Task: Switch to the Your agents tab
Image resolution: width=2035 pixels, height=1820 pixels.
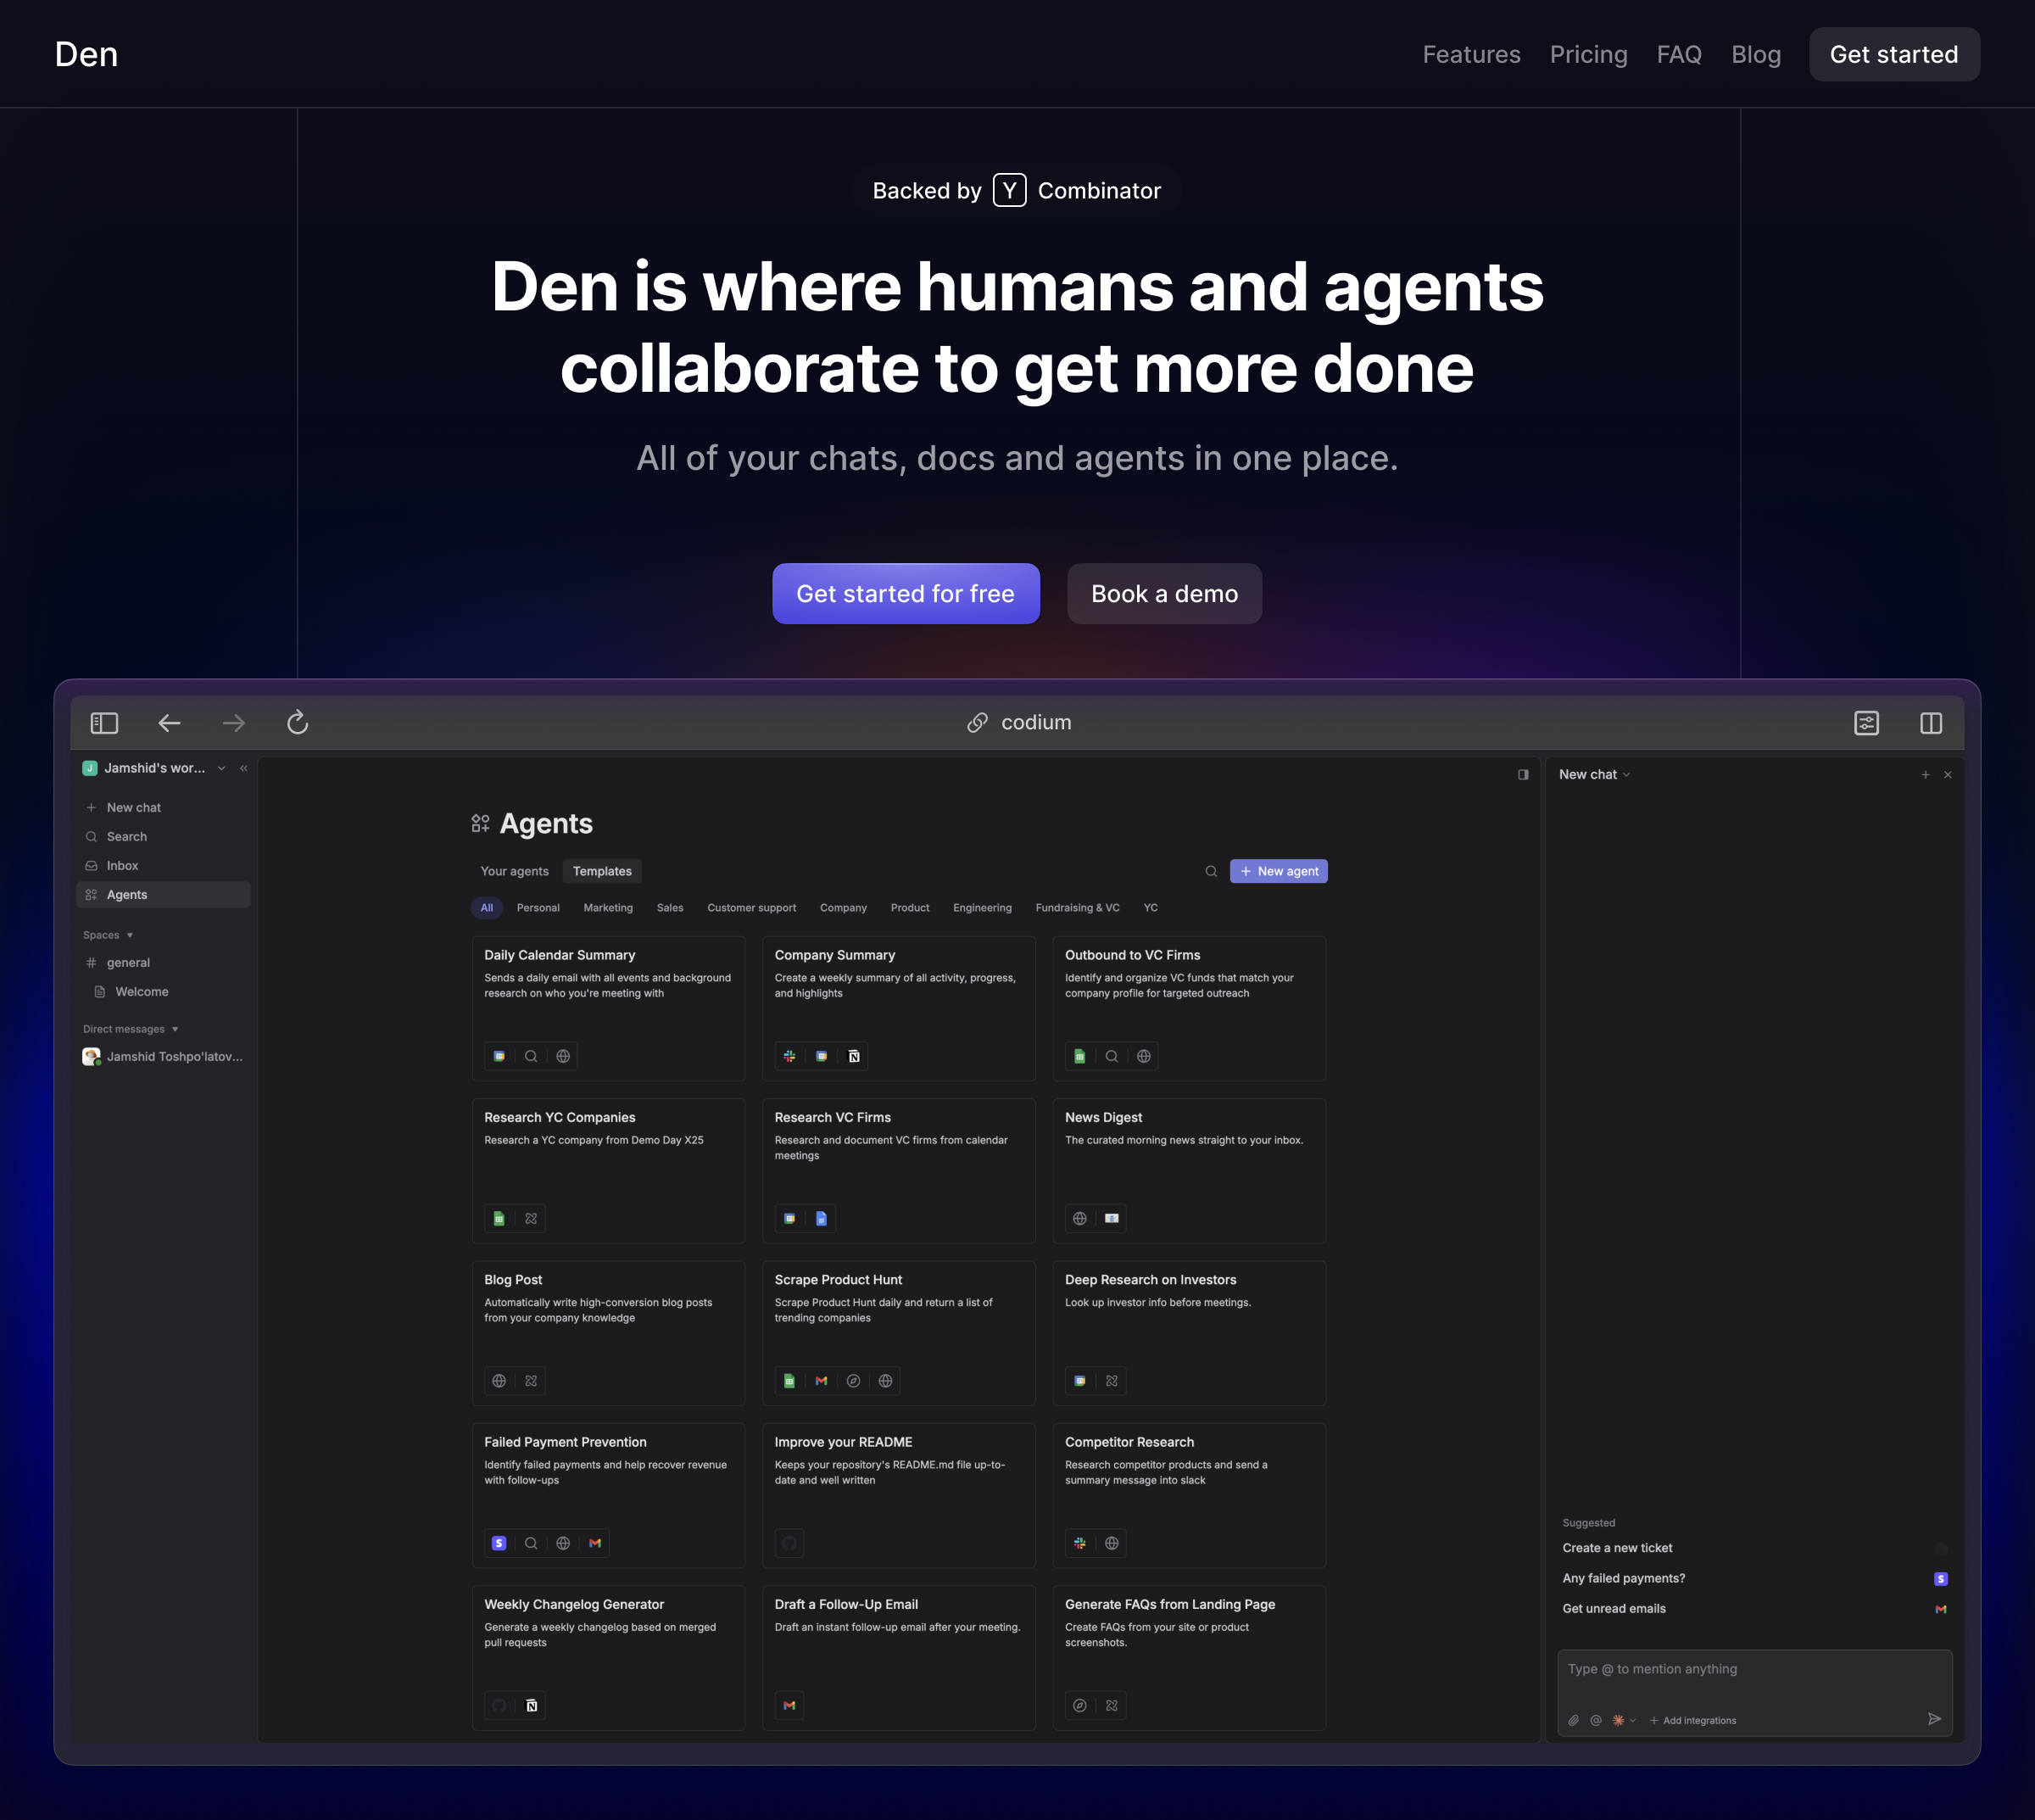Action: click(x=514, y=871)
